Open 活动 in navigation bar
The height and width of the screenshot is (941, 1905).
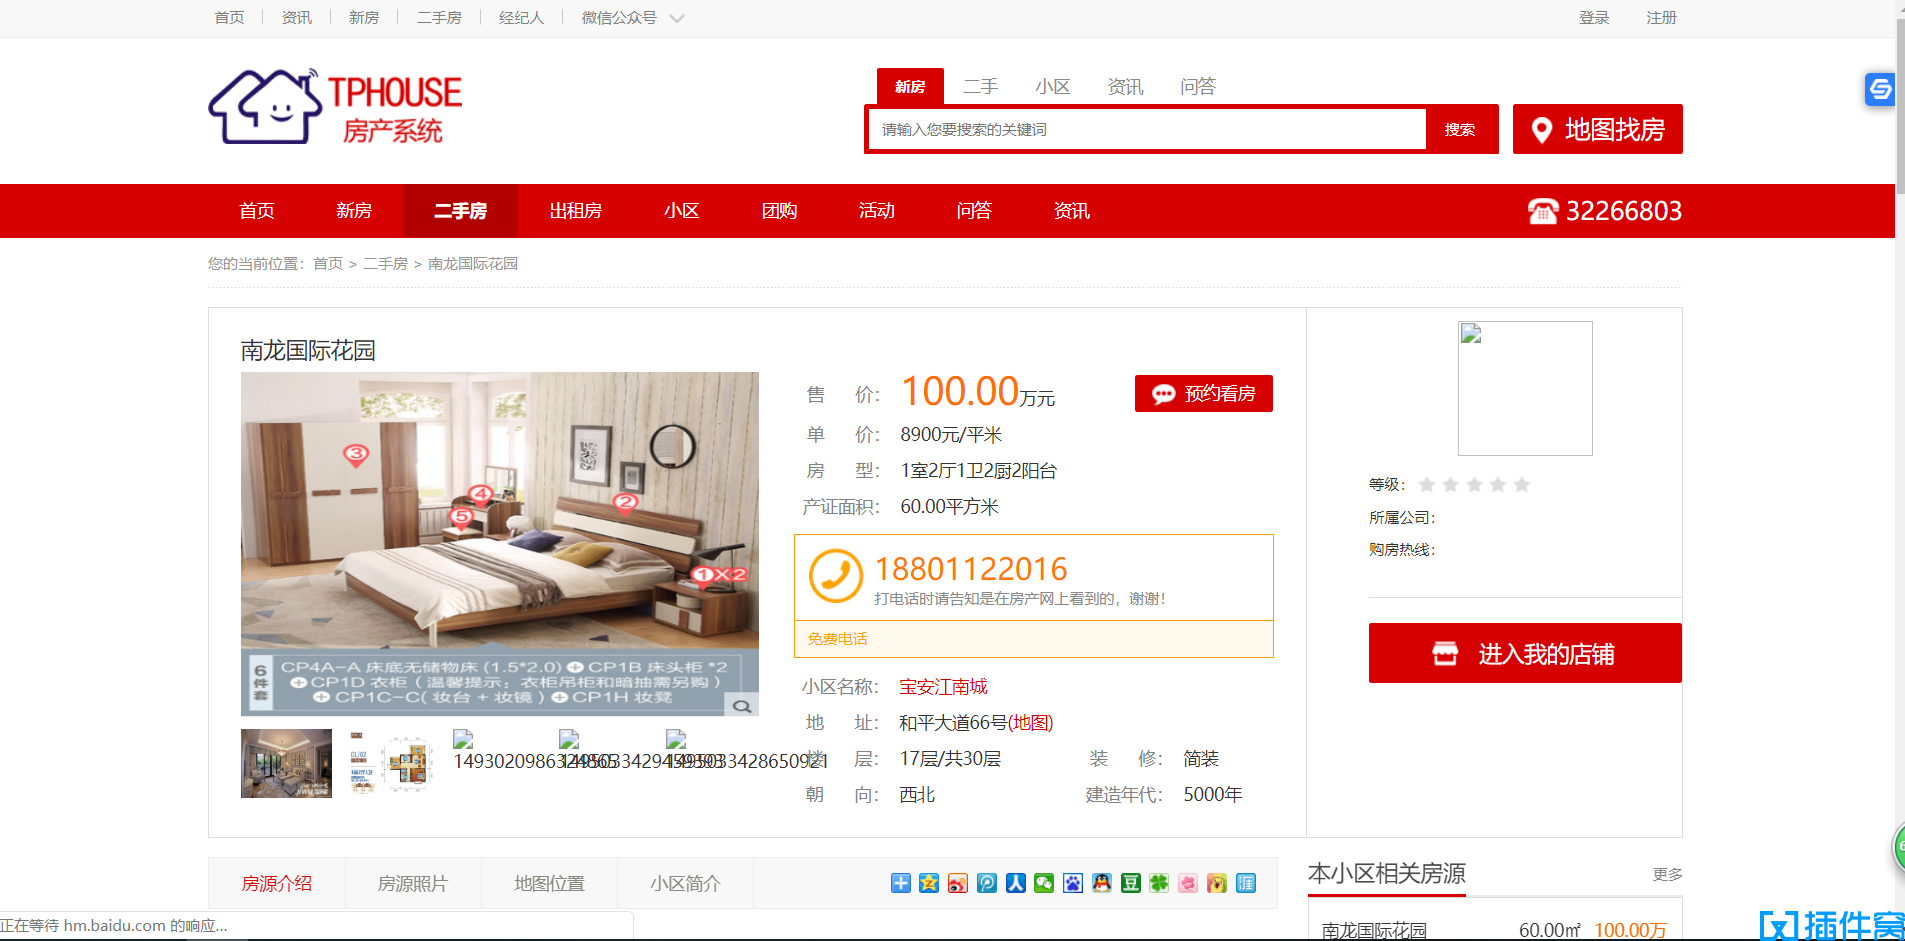[877, 211]
